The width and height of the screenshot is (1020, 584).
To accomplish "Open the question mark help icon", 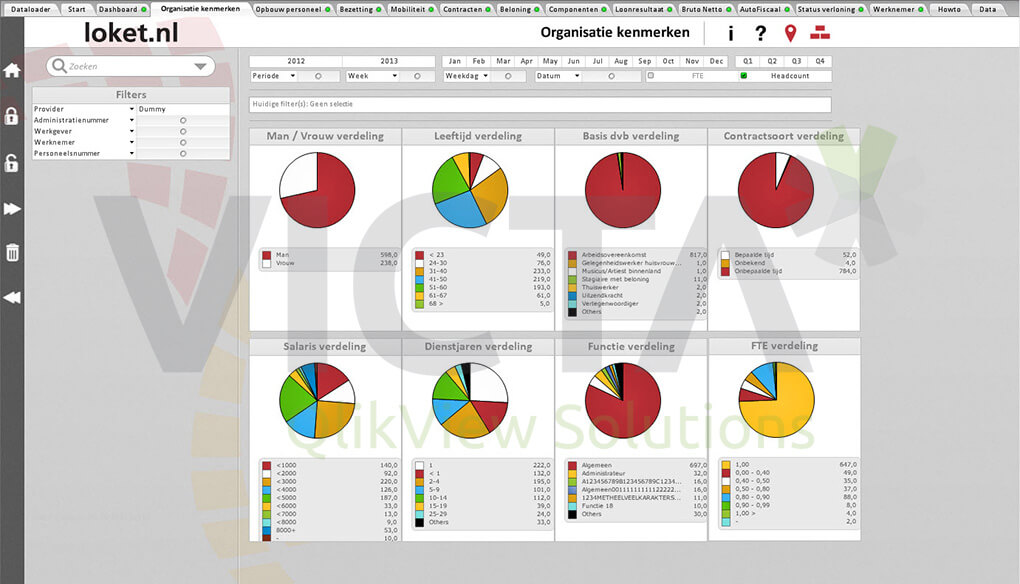I will point(760,33).
